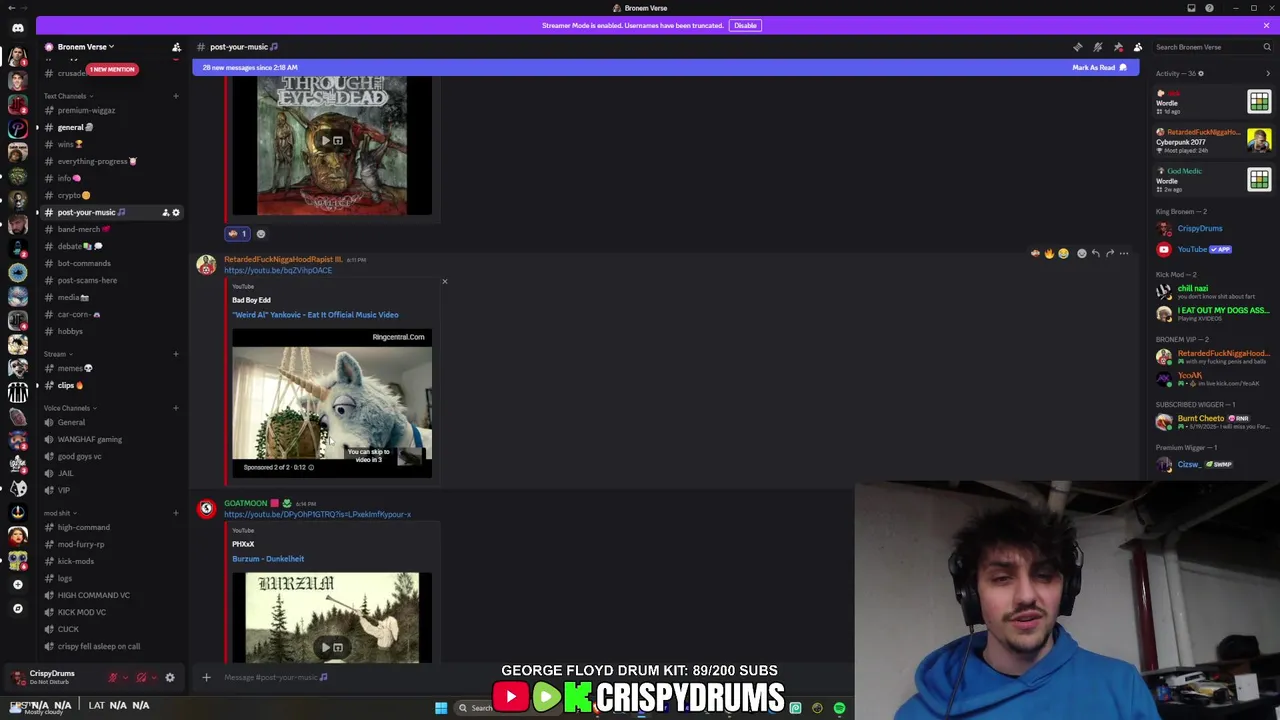Open User Settings gear icon

tap(170, 678)
